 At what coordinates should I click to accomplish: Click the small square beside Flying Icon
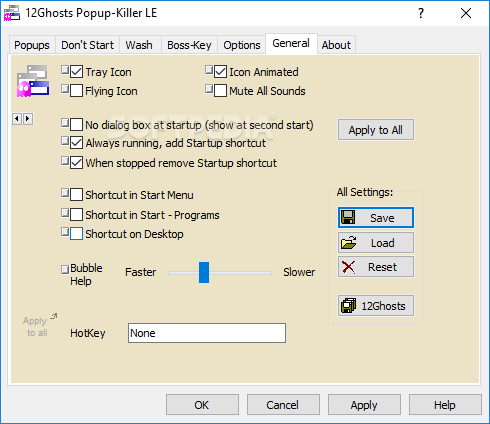pyautogui.click(x=65, y=89)
